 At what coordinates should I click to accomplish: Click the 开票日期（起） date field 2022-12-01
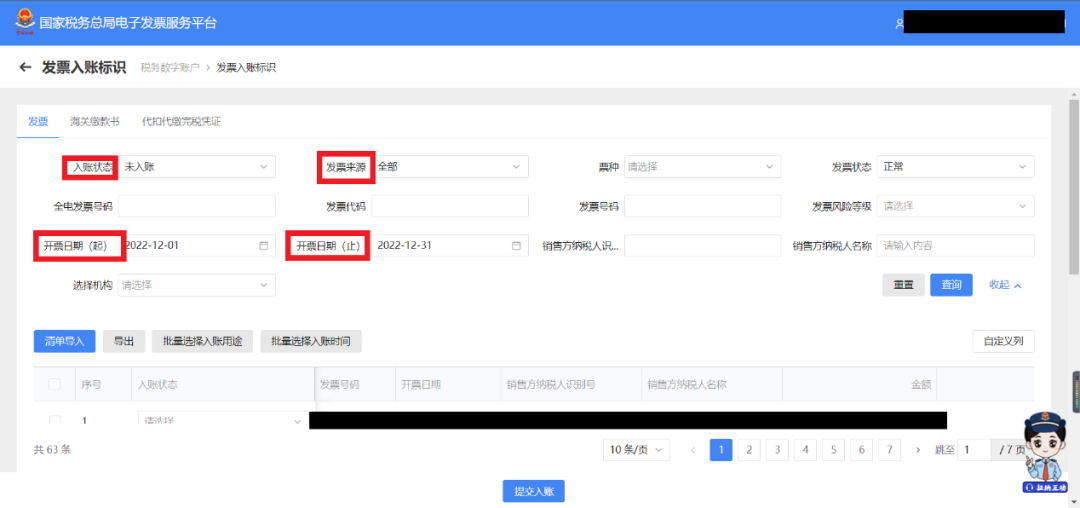(x=196, y=245)
